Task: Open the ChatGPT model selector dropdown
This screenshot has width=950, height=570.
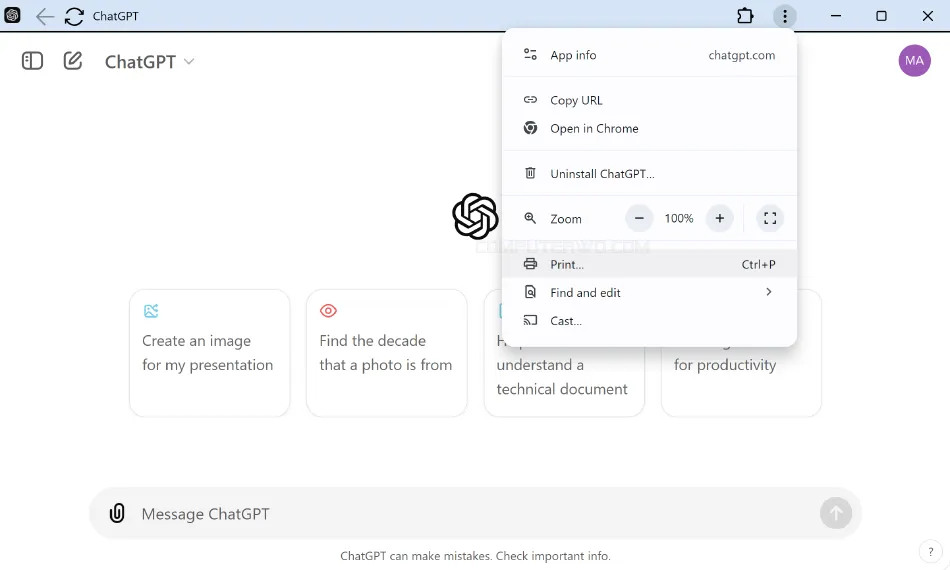Action: 149,62
